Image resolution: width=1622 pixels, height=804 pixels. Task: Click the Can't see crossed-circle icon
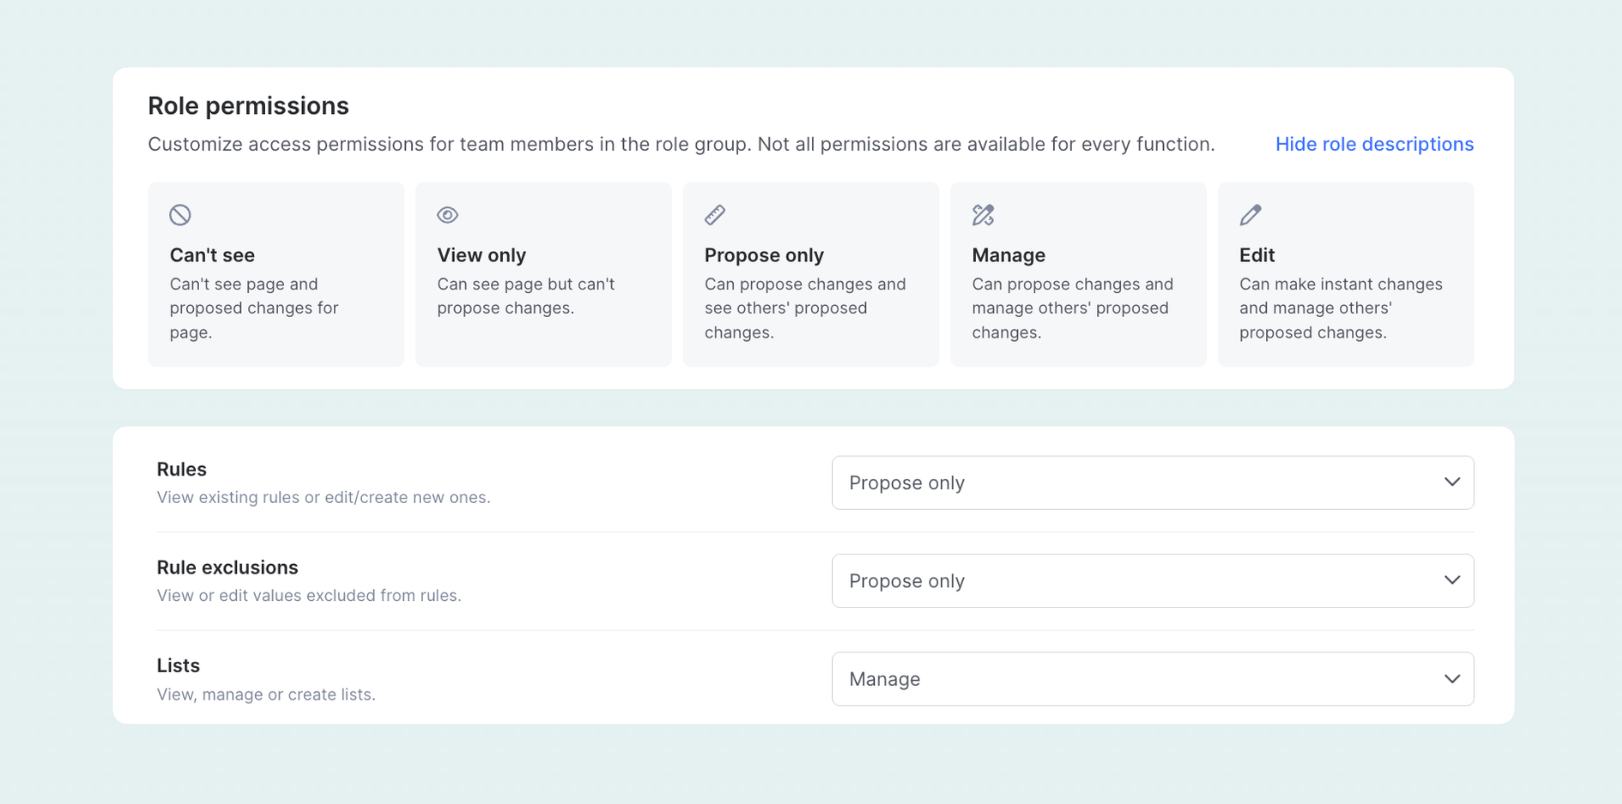[180, 215]
